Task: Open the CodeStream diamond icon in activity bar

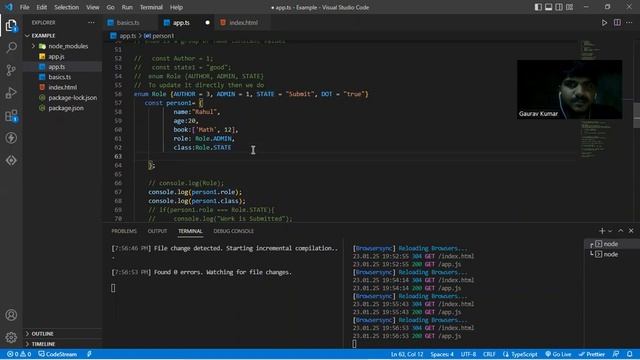Action: [x=11, y=160]
